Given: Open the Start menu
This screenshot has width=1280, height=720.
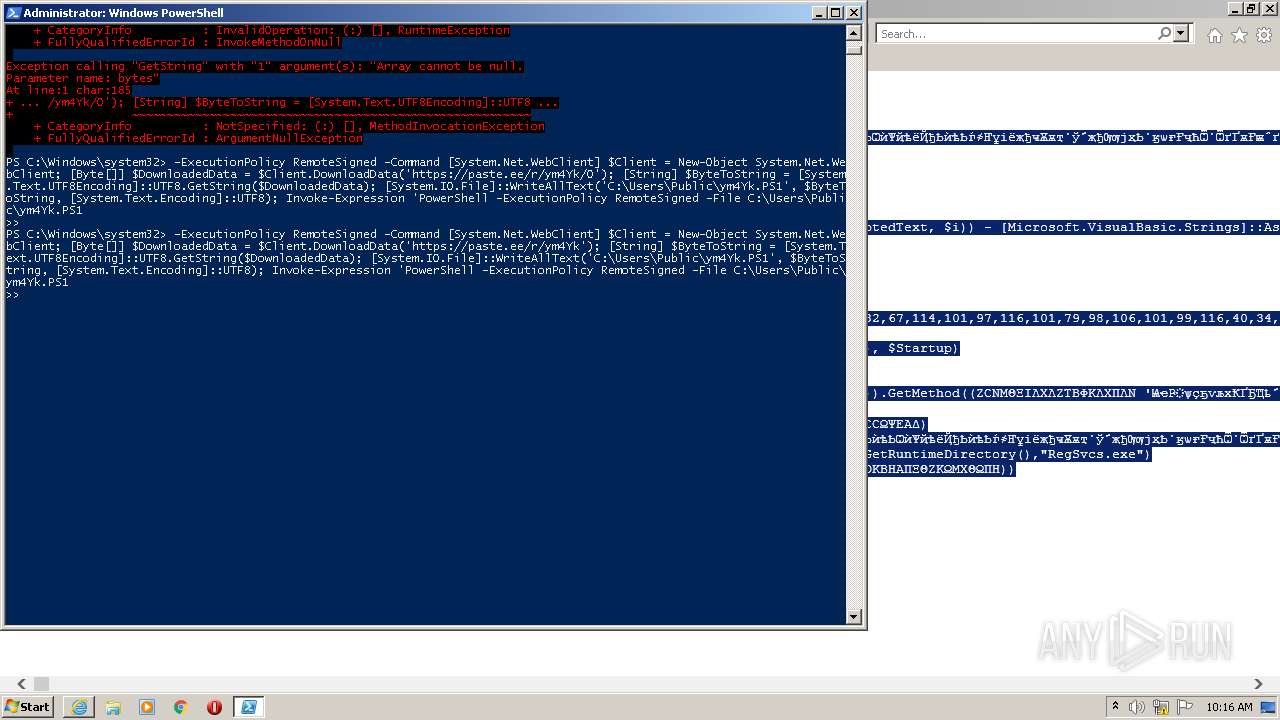Looking at the screenshot, I should pos(28,706).
